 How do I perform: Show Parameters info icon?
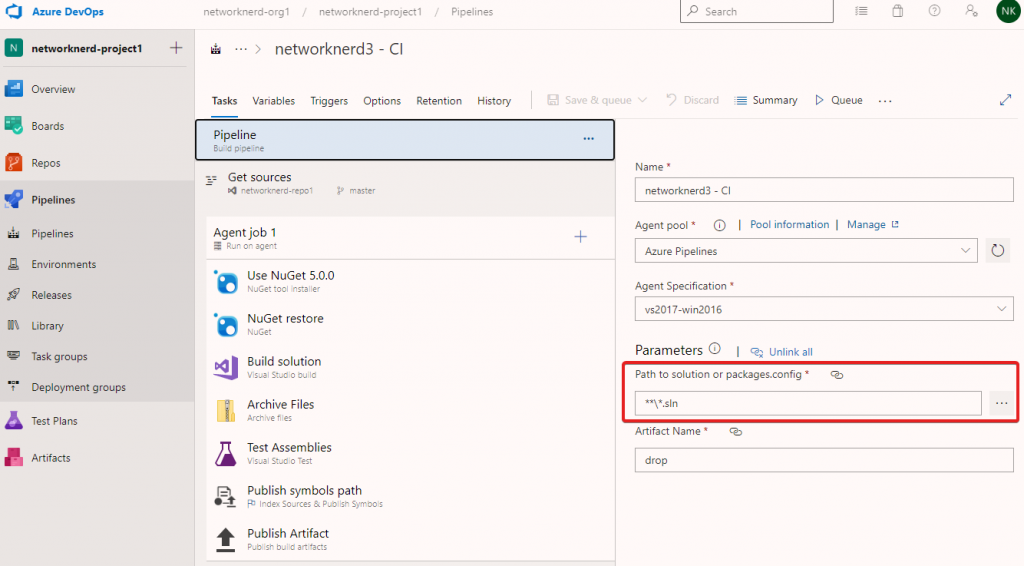click(x=714, y=349)
